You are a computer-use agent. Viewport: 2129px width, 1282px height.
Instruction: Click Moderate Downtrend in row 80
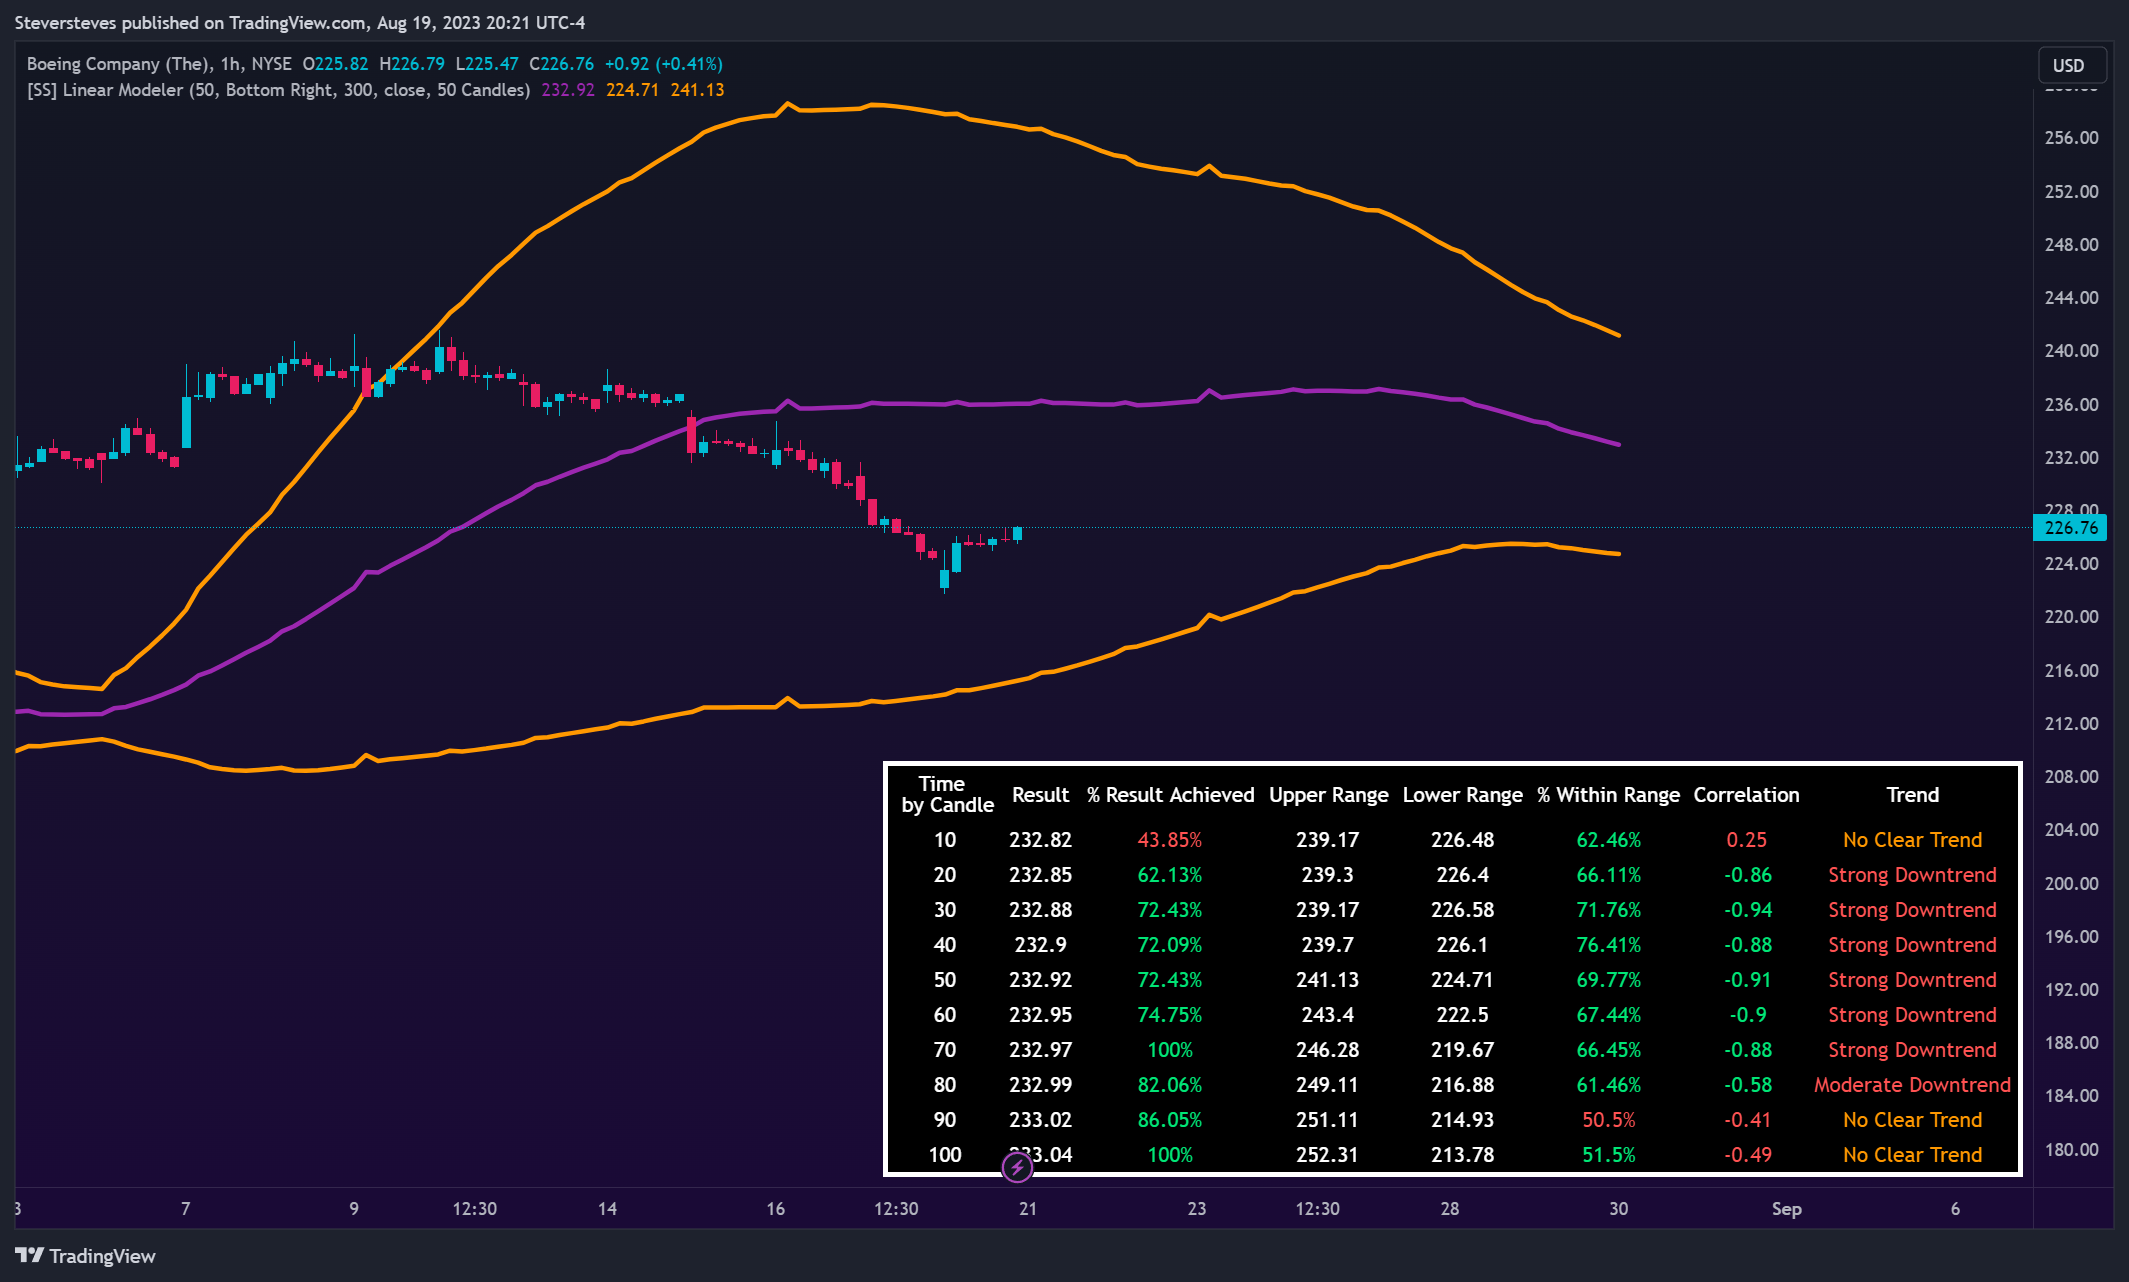click(1912, 1085)
